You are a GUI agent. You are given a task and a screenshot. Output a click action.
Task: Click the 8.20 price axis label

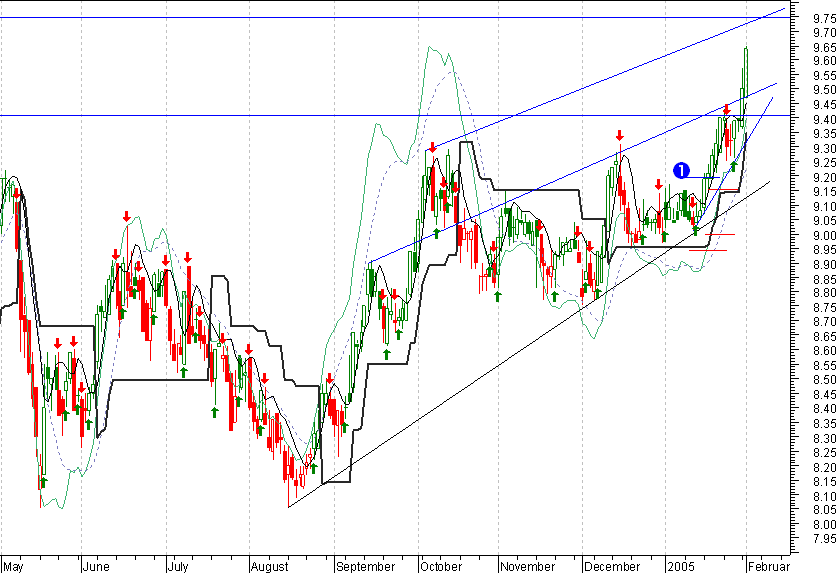click(825, 468)
